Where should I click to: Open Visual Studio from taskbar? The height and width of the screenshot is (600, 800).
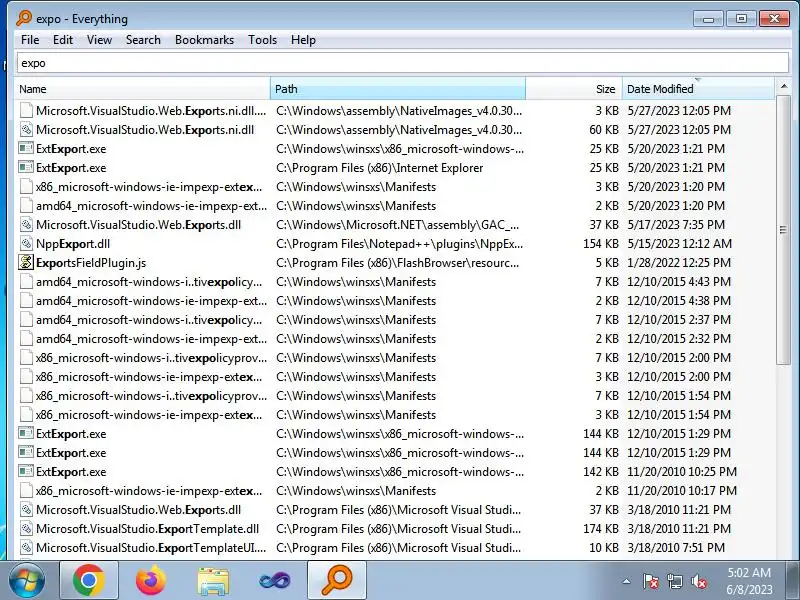tap(274, 580)
